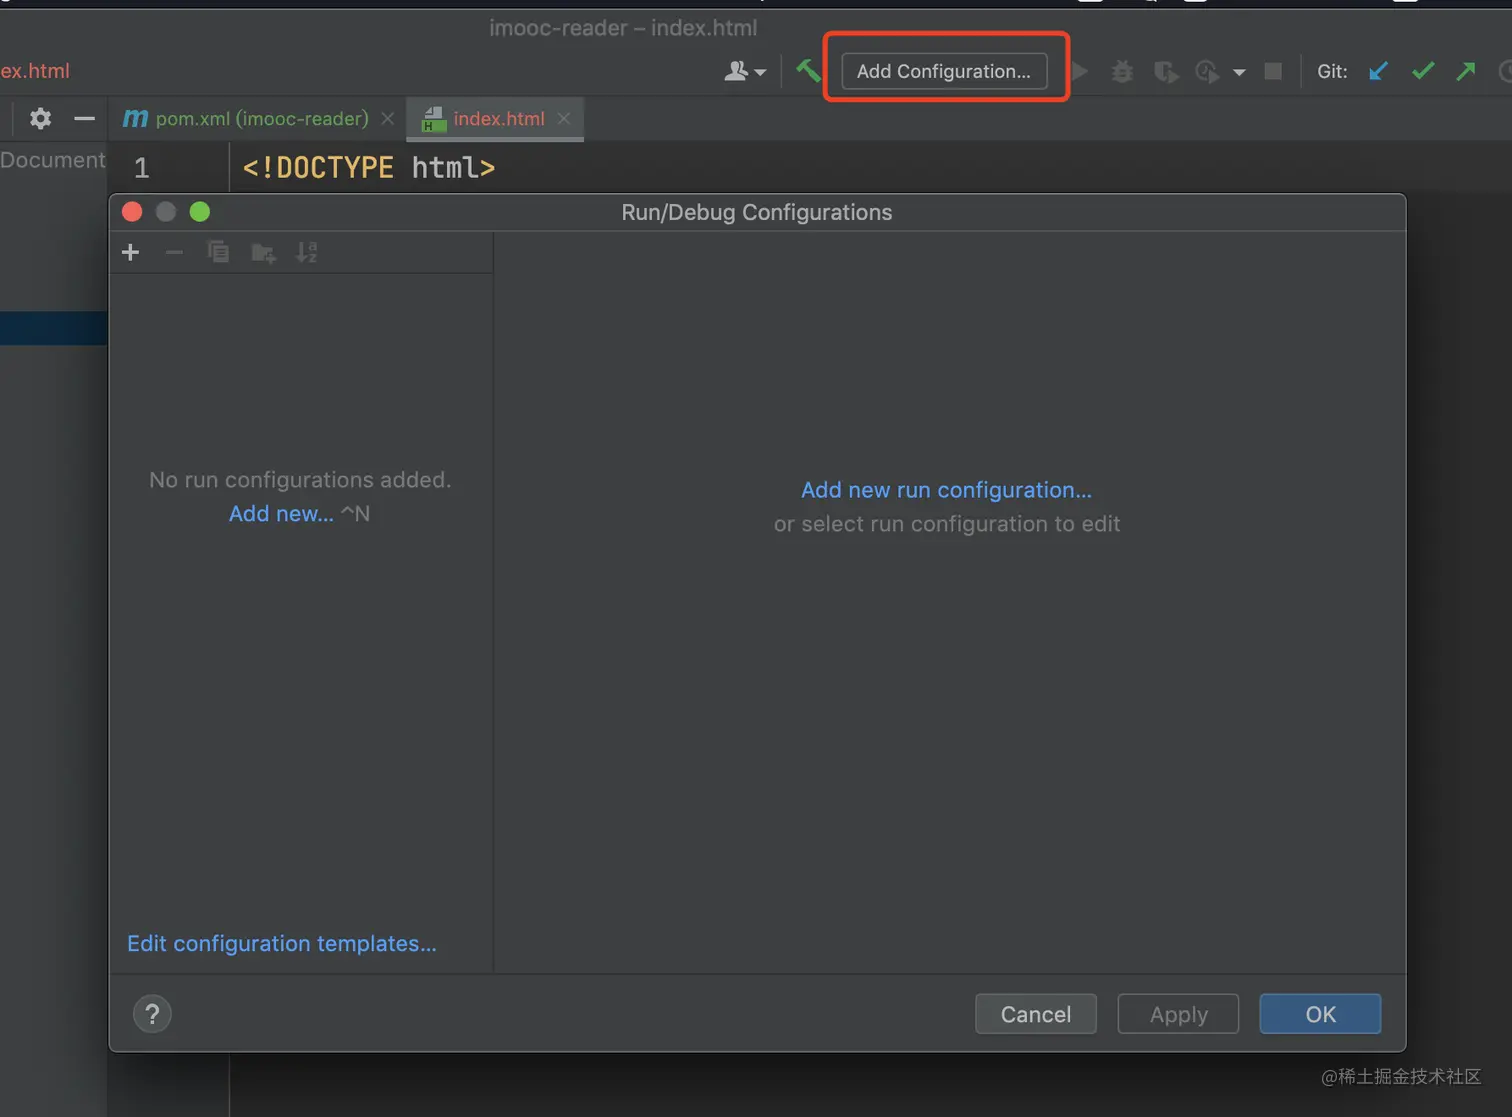Click the Save to folder icon

(263, 252)
